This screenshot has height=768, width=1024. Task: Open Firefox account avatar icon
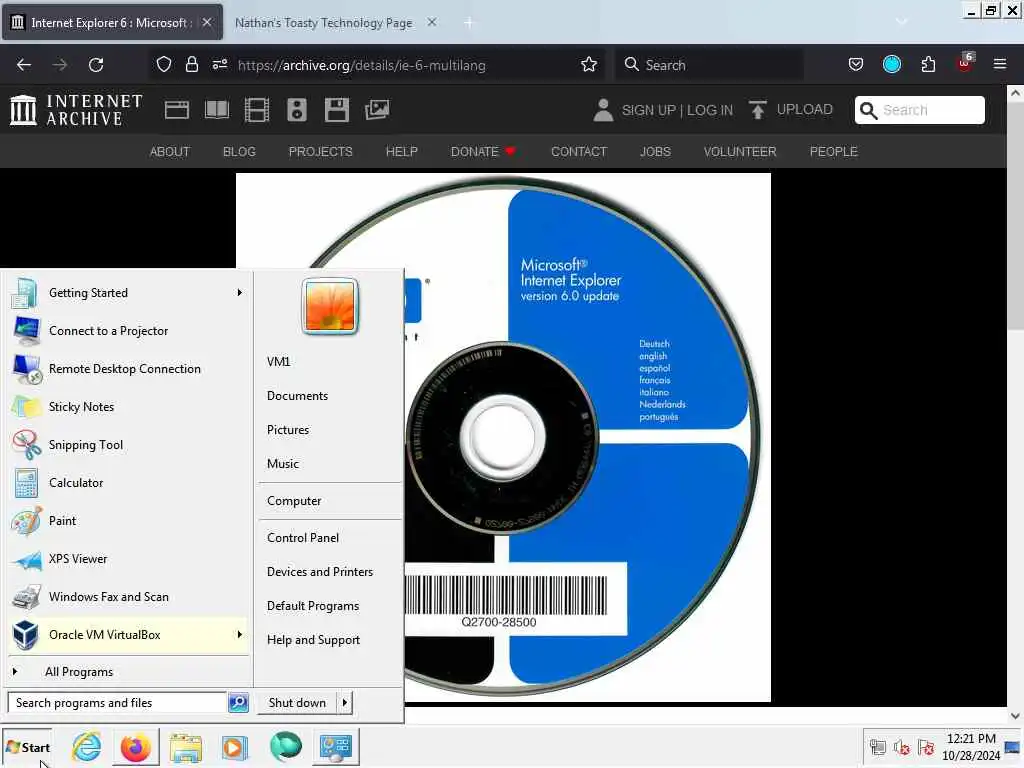[891, 65]
